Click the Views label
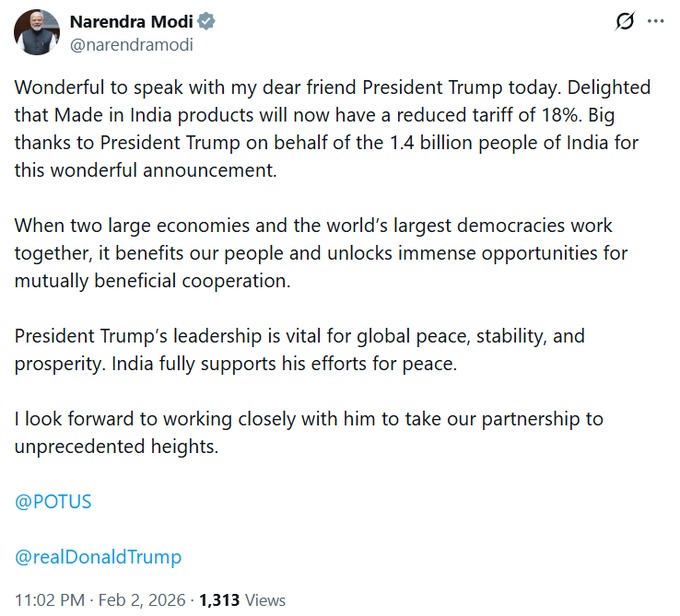 [266, 600]
